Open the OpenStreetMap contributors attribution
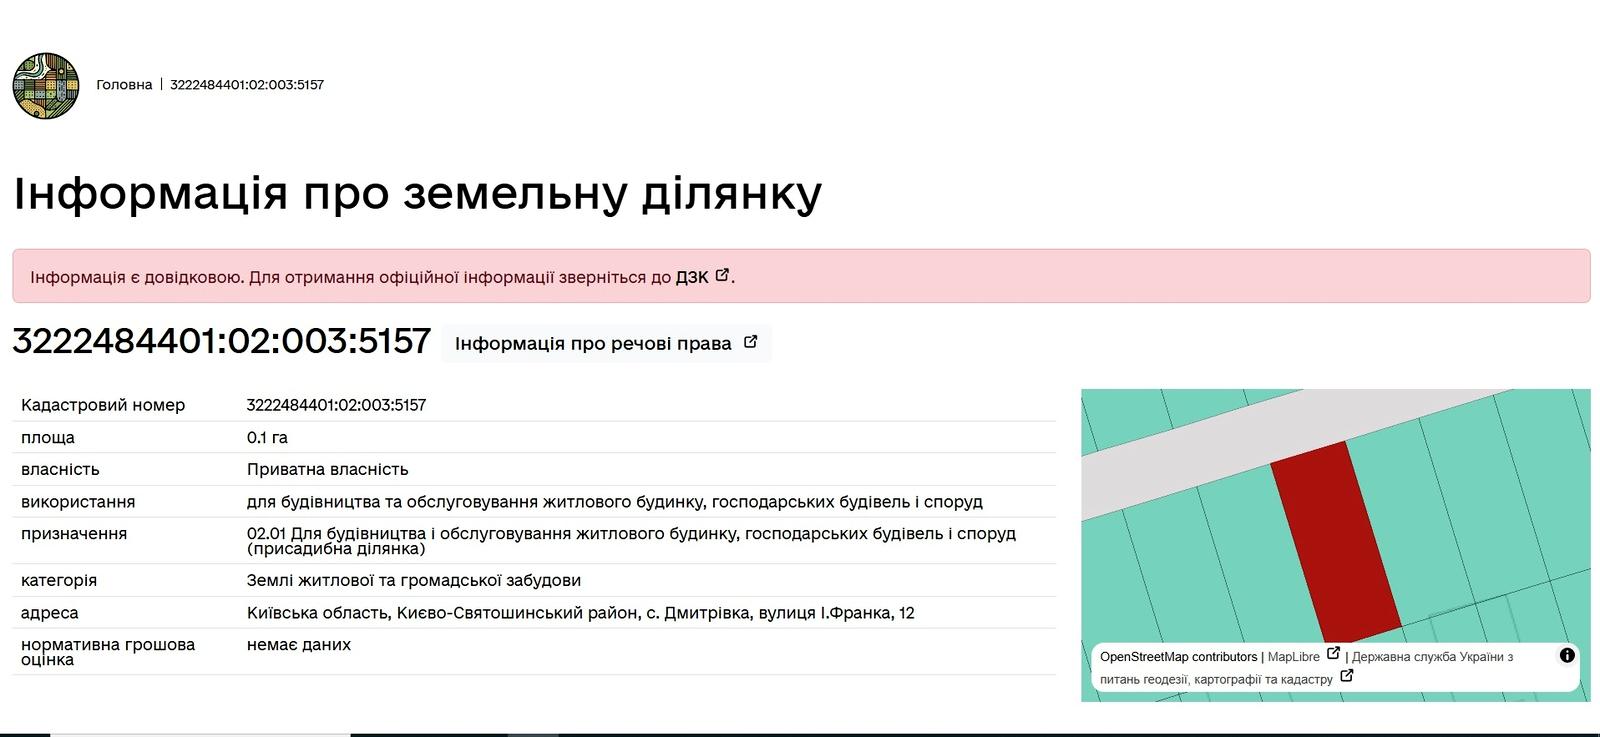Image resolution: width=1600 pixels, height=737 pixels. [1178, 657]
